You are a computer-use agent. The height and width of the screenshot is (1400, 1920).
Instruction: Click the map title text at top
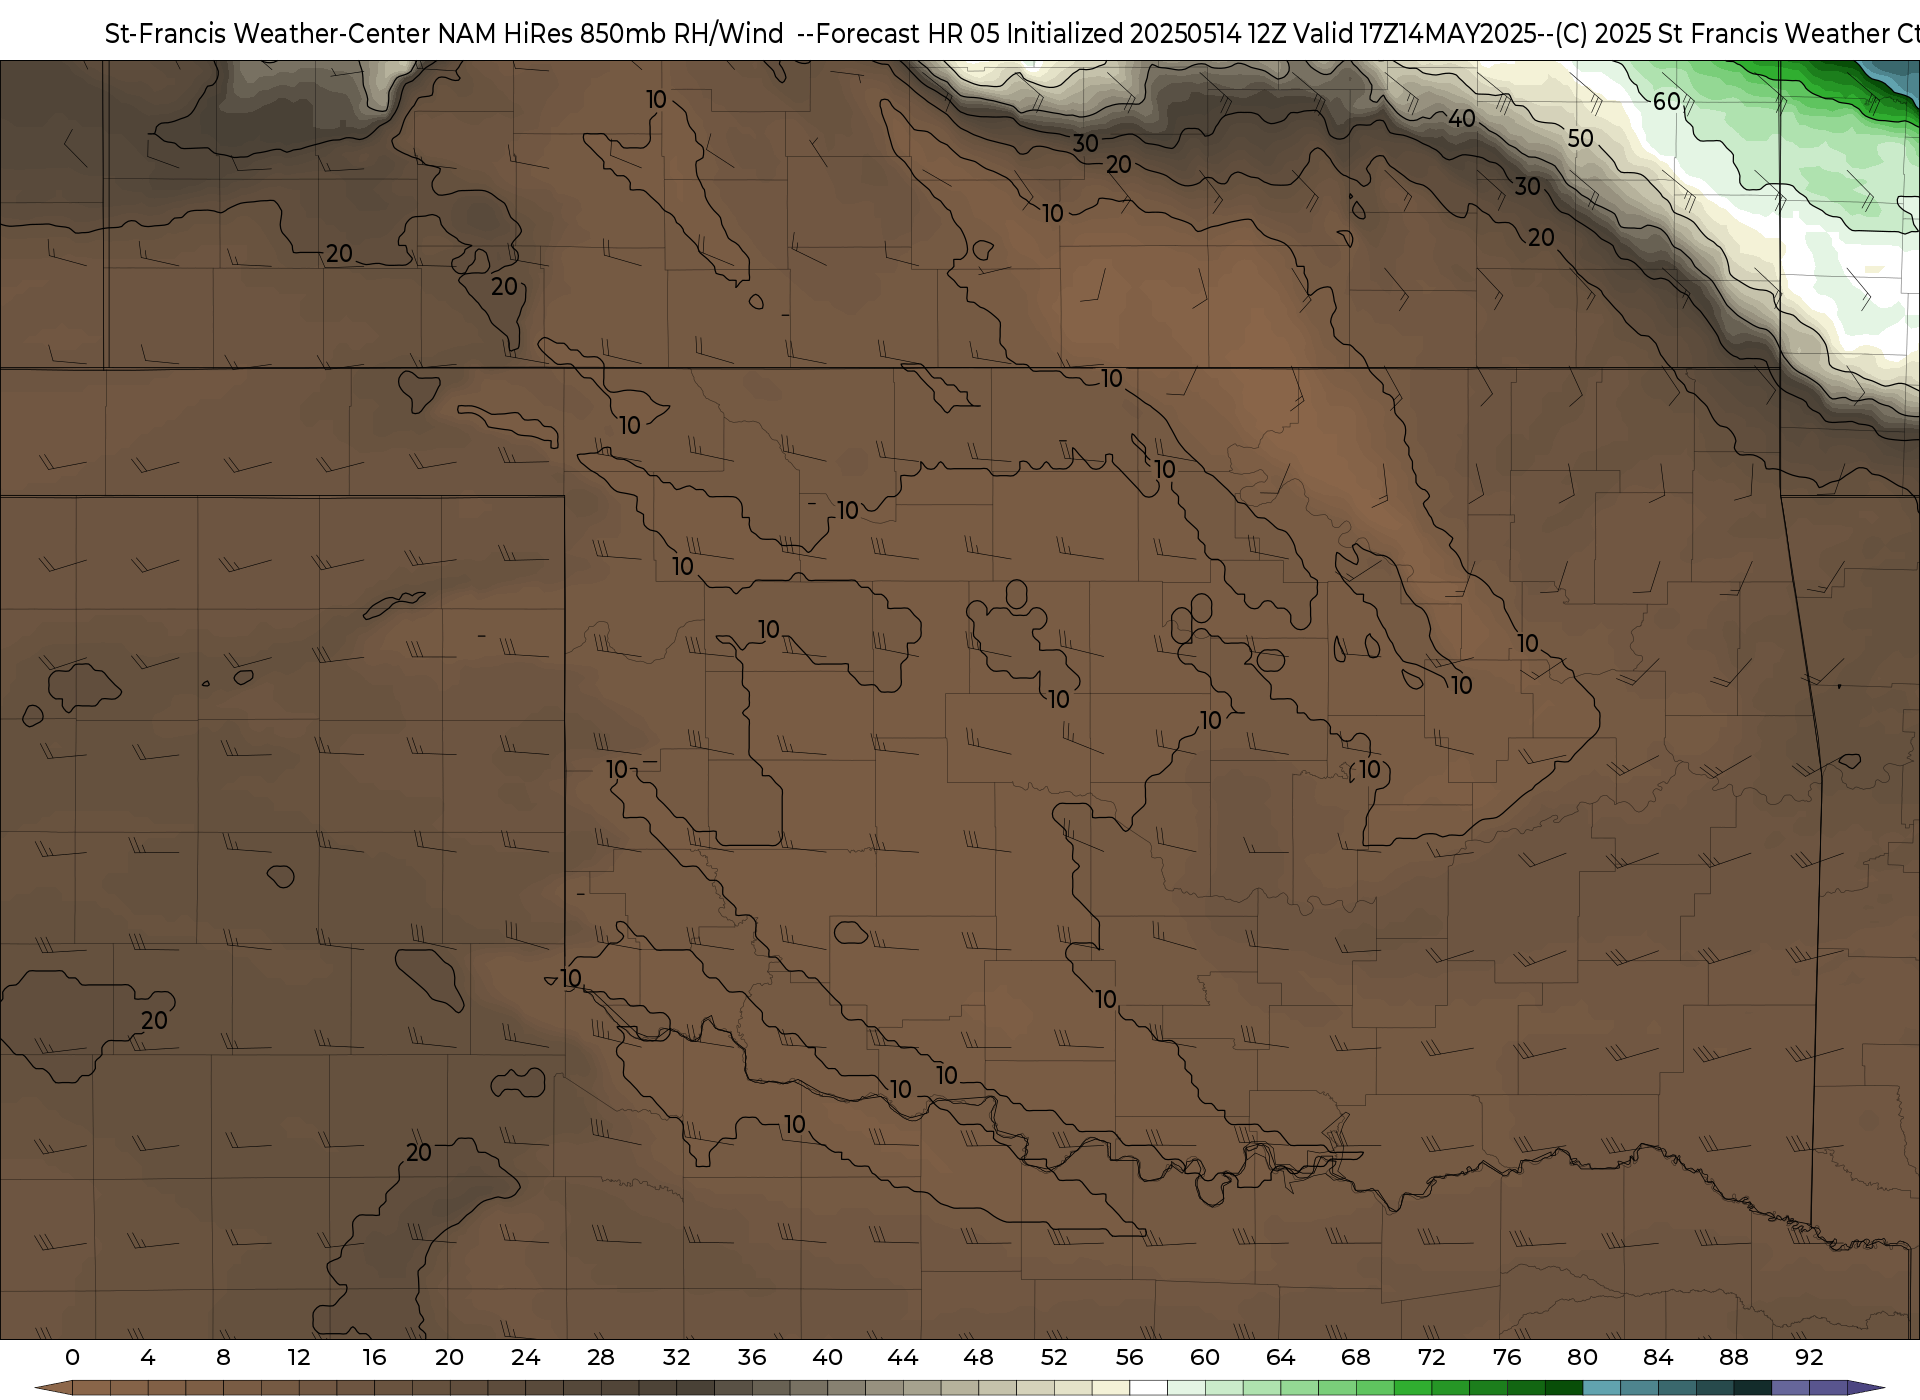(1012, 34)
